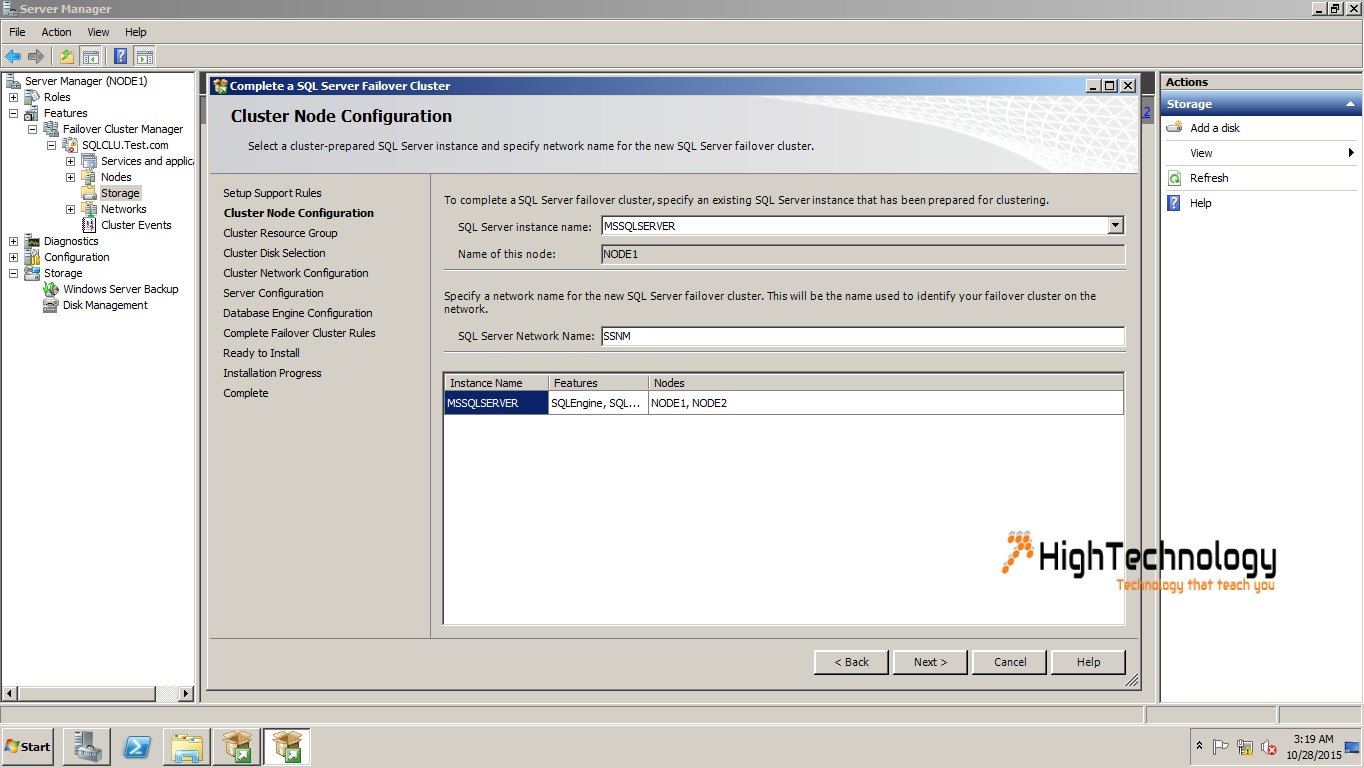Expand the Configuration tree node

pyautogui.click(x=13, y=257)
